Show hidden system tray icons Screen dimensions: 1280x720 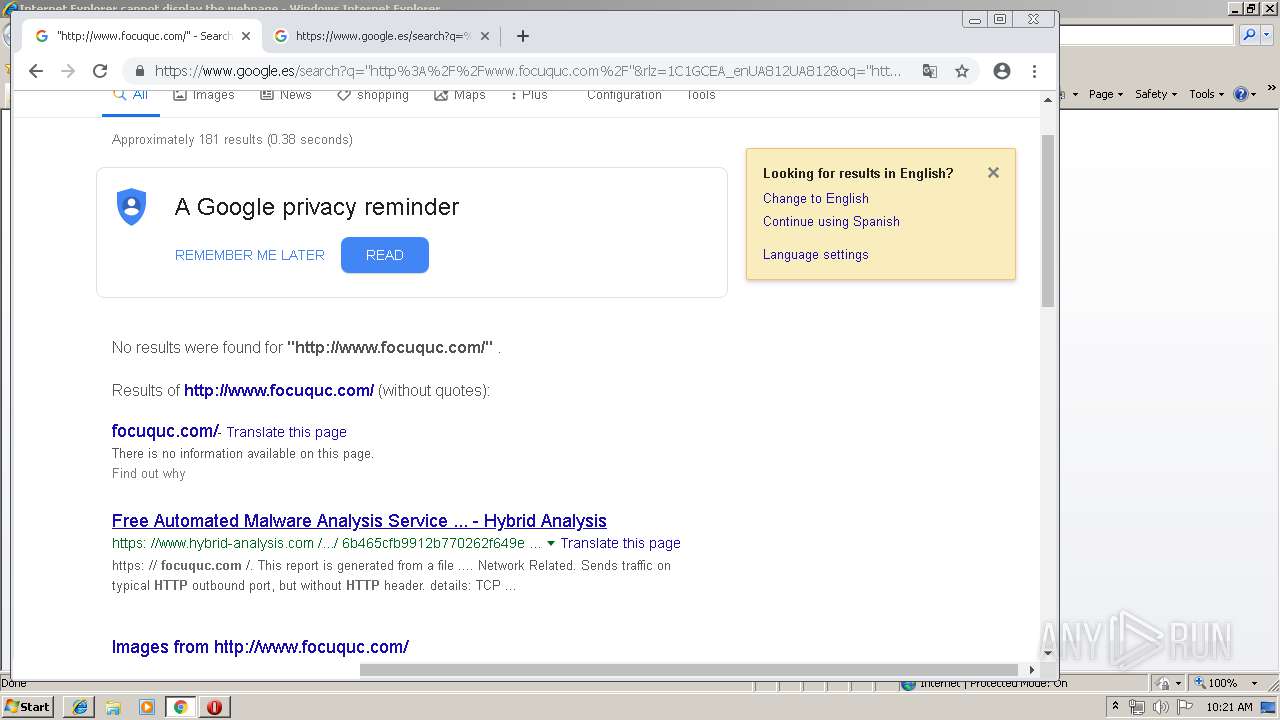(1115, 706)
